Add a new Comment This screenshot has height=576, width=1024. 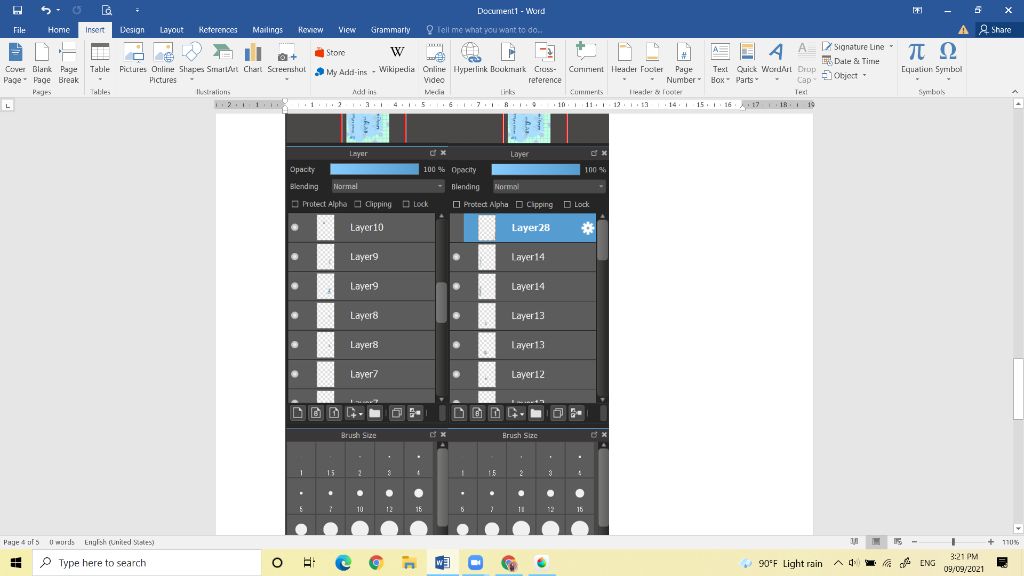(586, 57)
